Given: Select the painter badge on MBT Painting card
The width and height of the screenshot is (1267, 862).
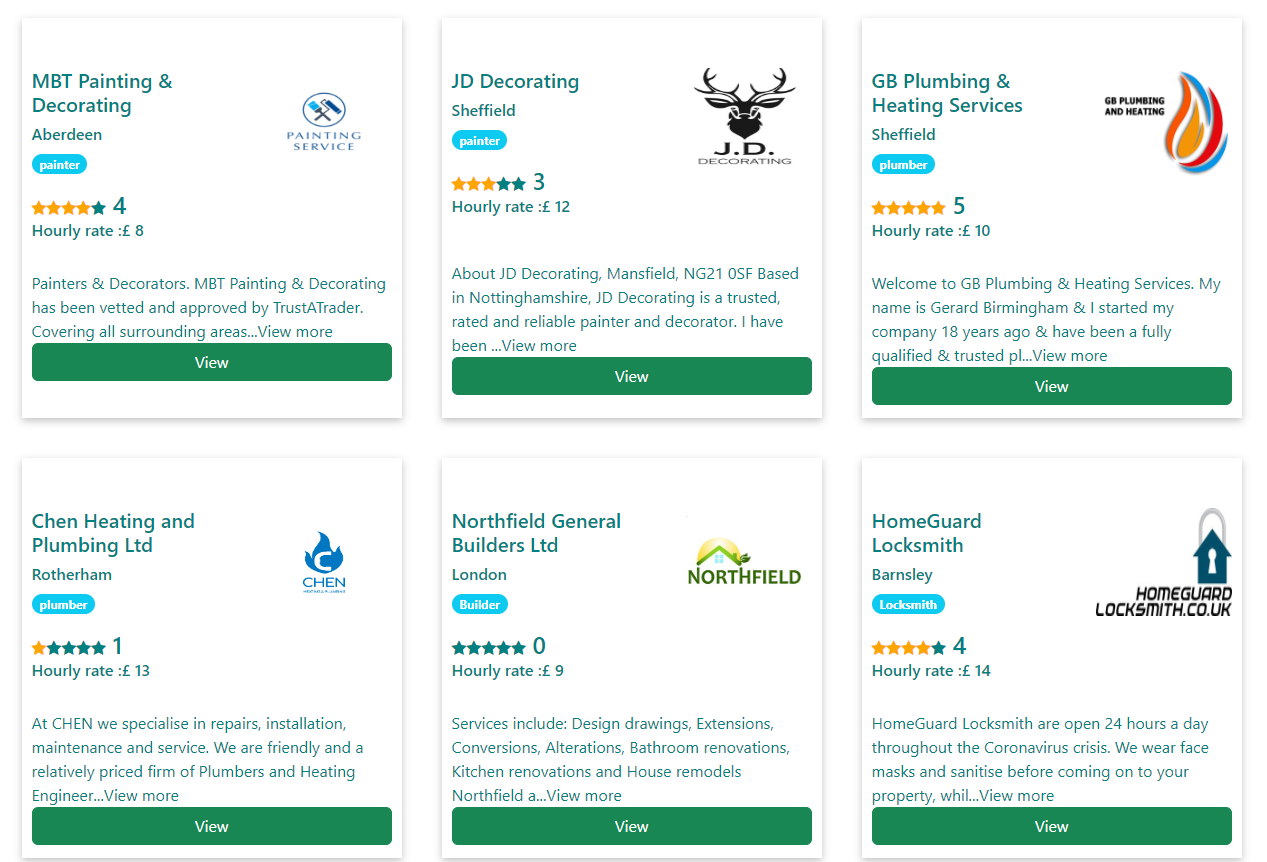Looking at the screenshot, I should (58, 163).
